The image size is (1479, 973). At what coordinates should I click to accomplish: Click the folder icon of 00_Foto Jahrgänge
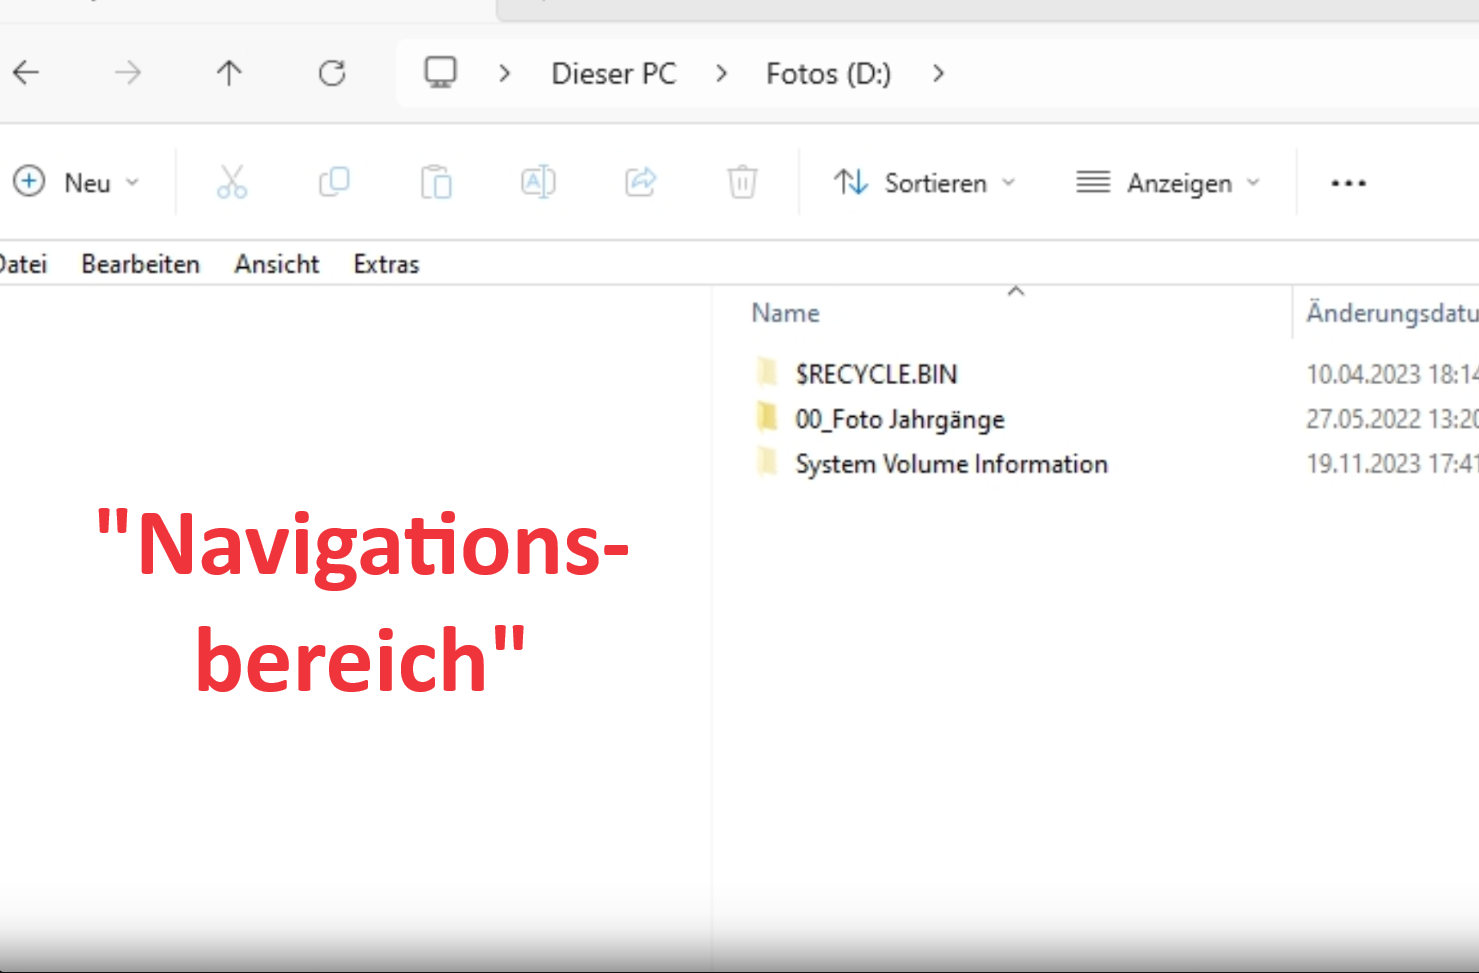click(767, 417)
